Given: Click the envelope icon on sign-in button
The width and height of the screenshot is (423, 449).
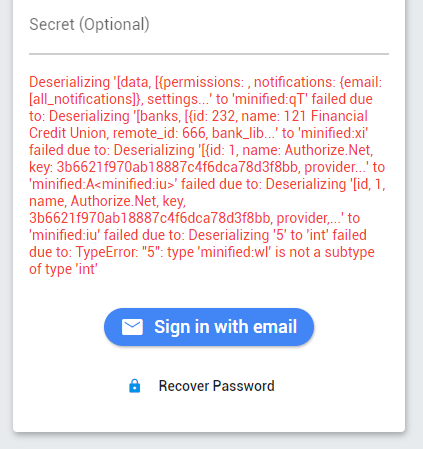Looking at the screenshot, I should (132, 327).
